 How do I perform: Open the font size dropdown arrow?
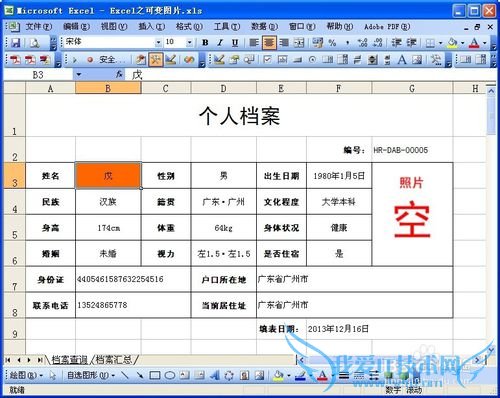(189, 42)
